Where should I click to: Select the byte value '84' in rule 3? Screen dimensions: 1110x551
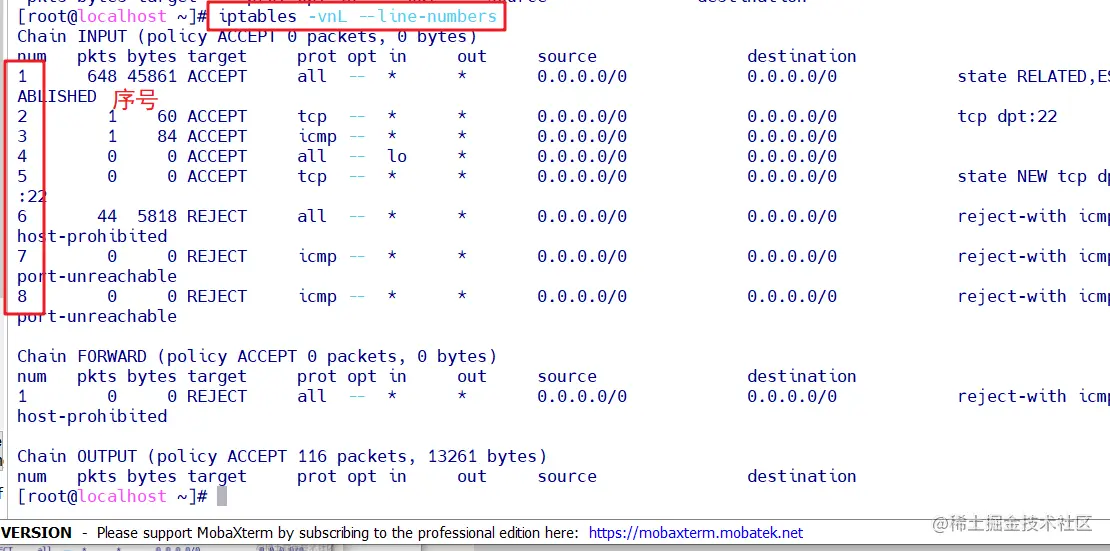(166, 136)
